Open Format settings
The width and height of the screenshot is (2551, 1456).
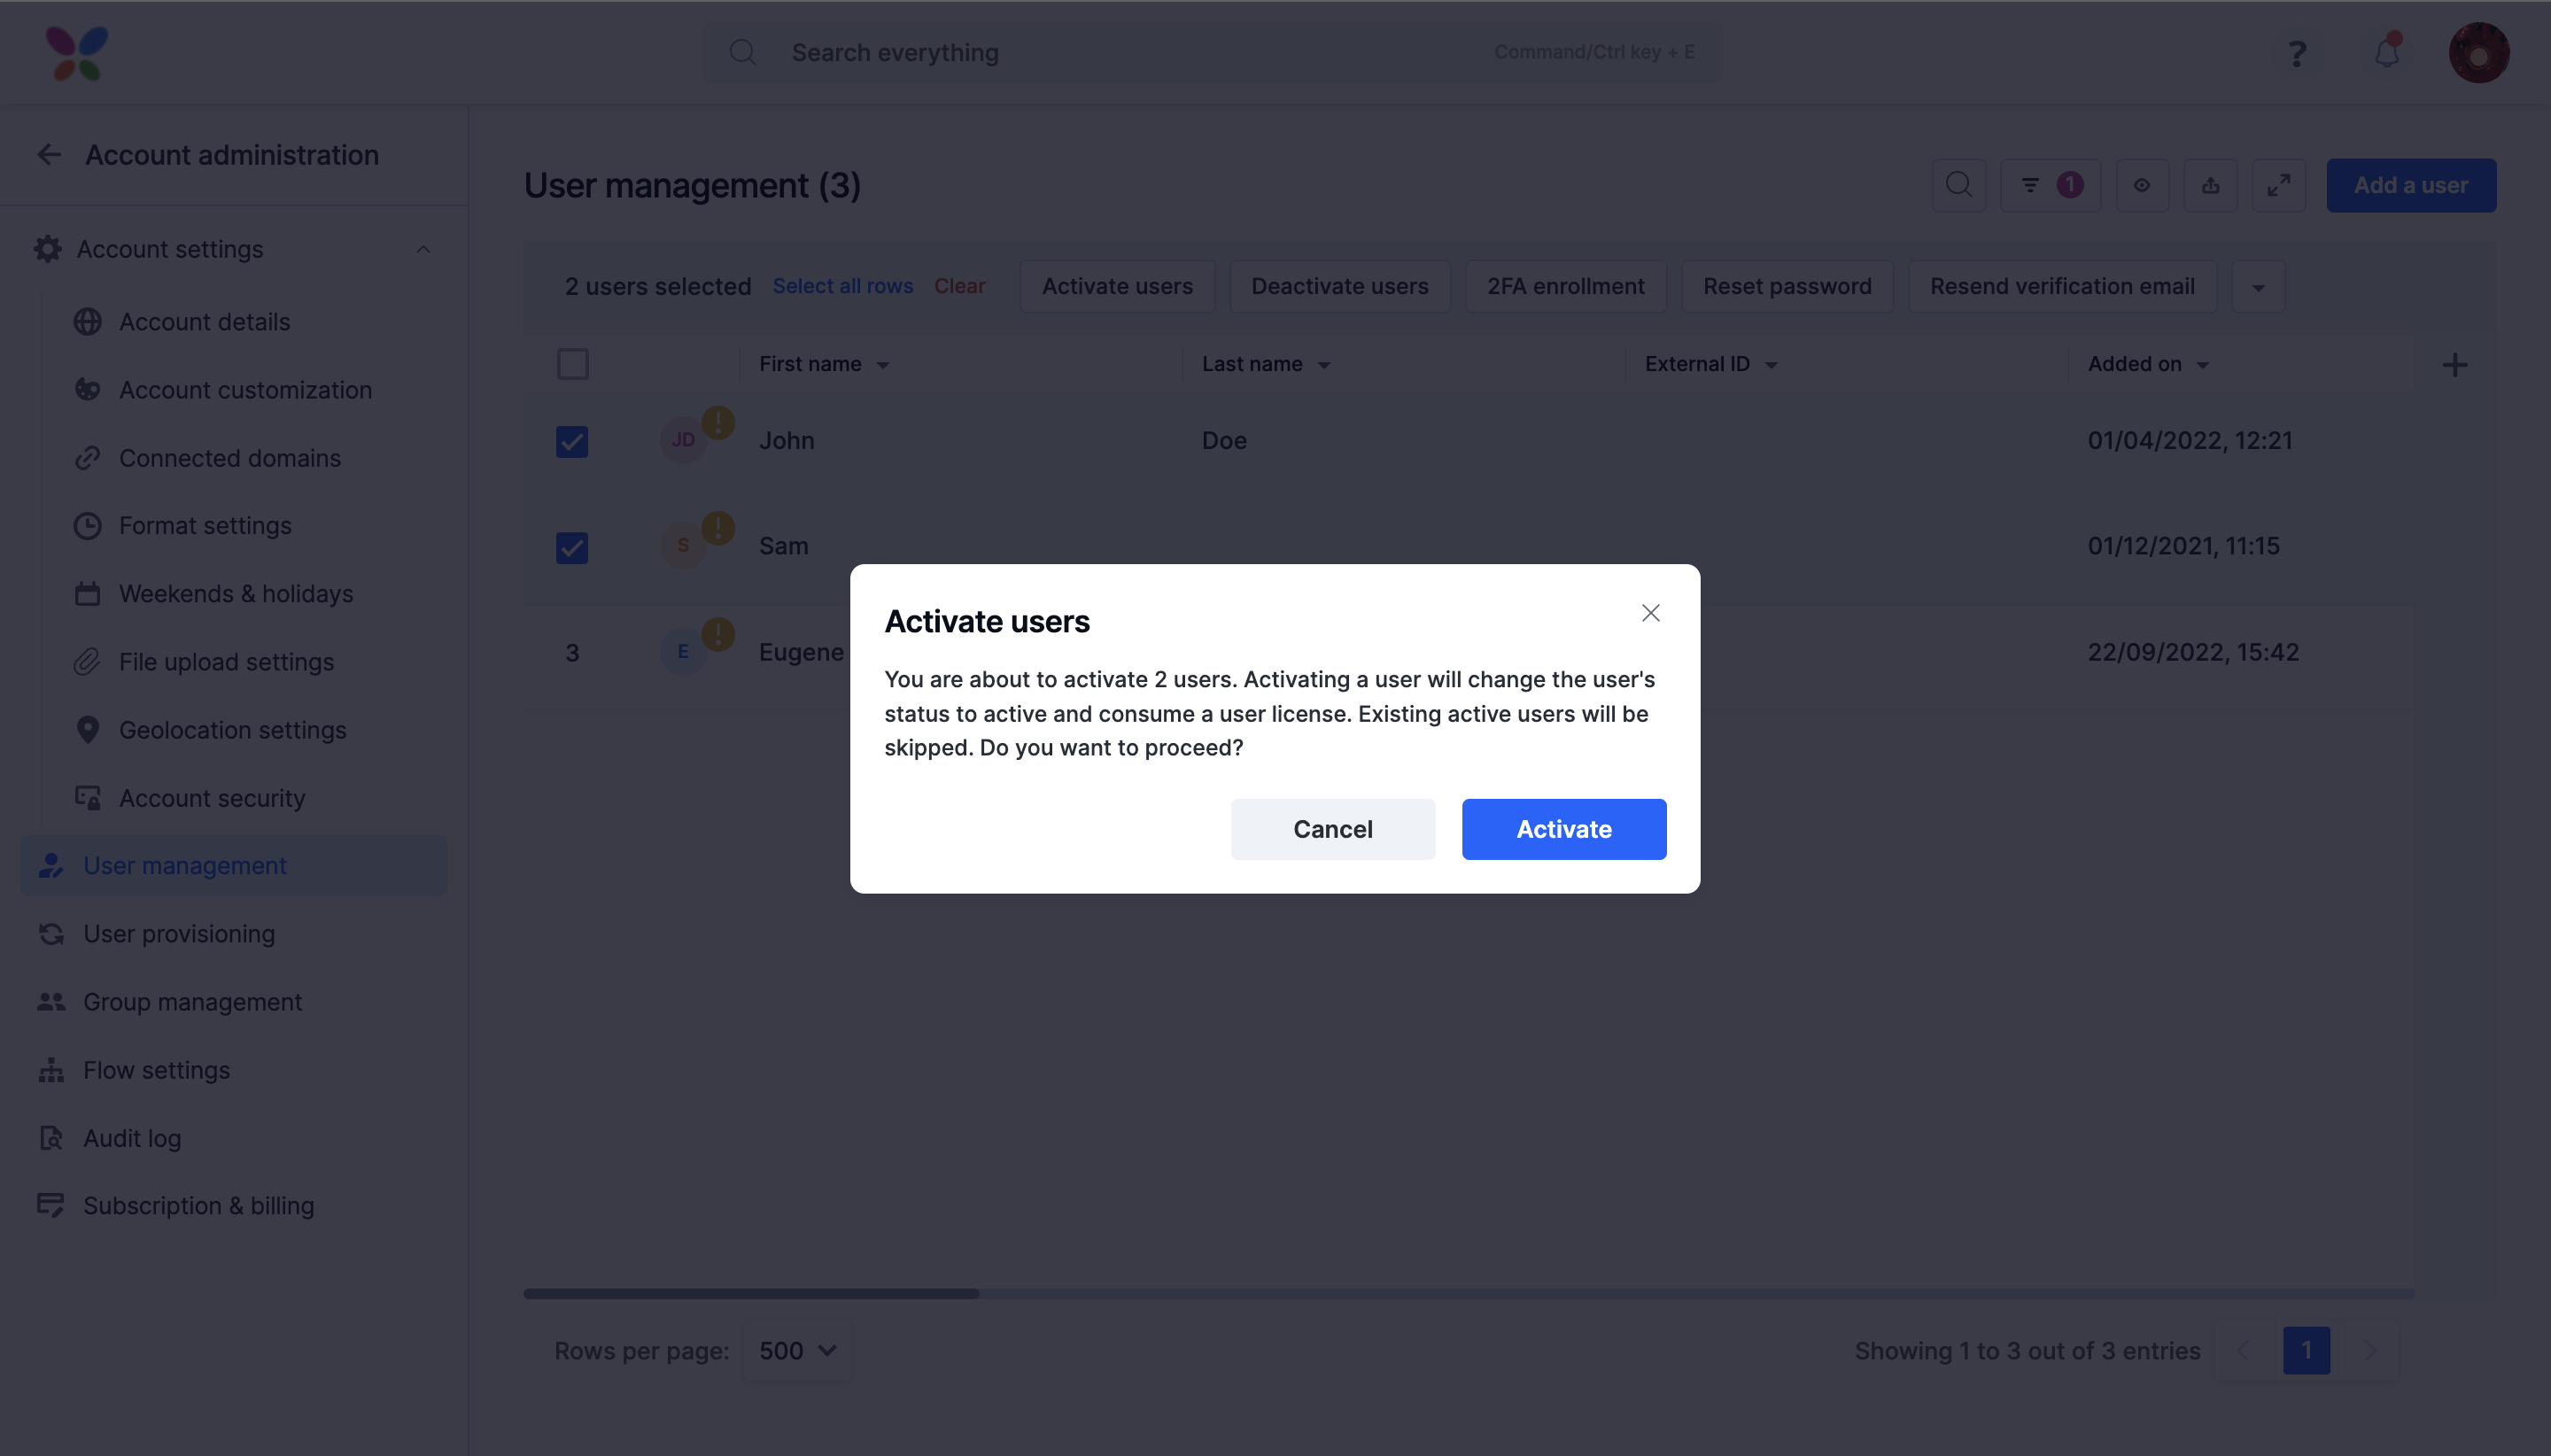(x=205, y=526)
